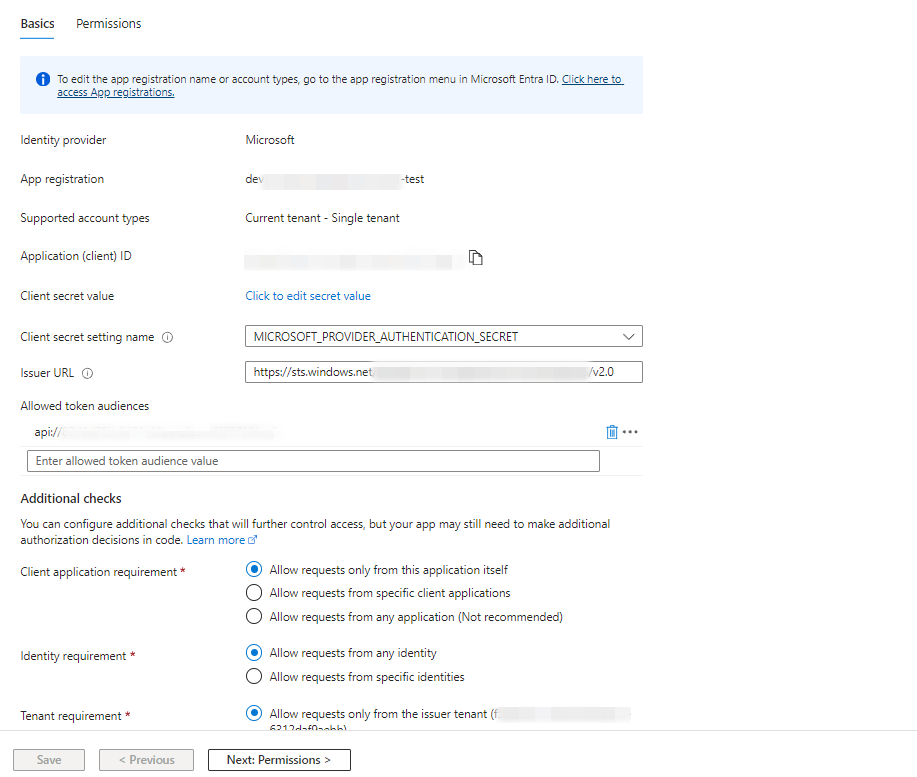
Task: Select Allow requests from any application option
Action: 254,617
